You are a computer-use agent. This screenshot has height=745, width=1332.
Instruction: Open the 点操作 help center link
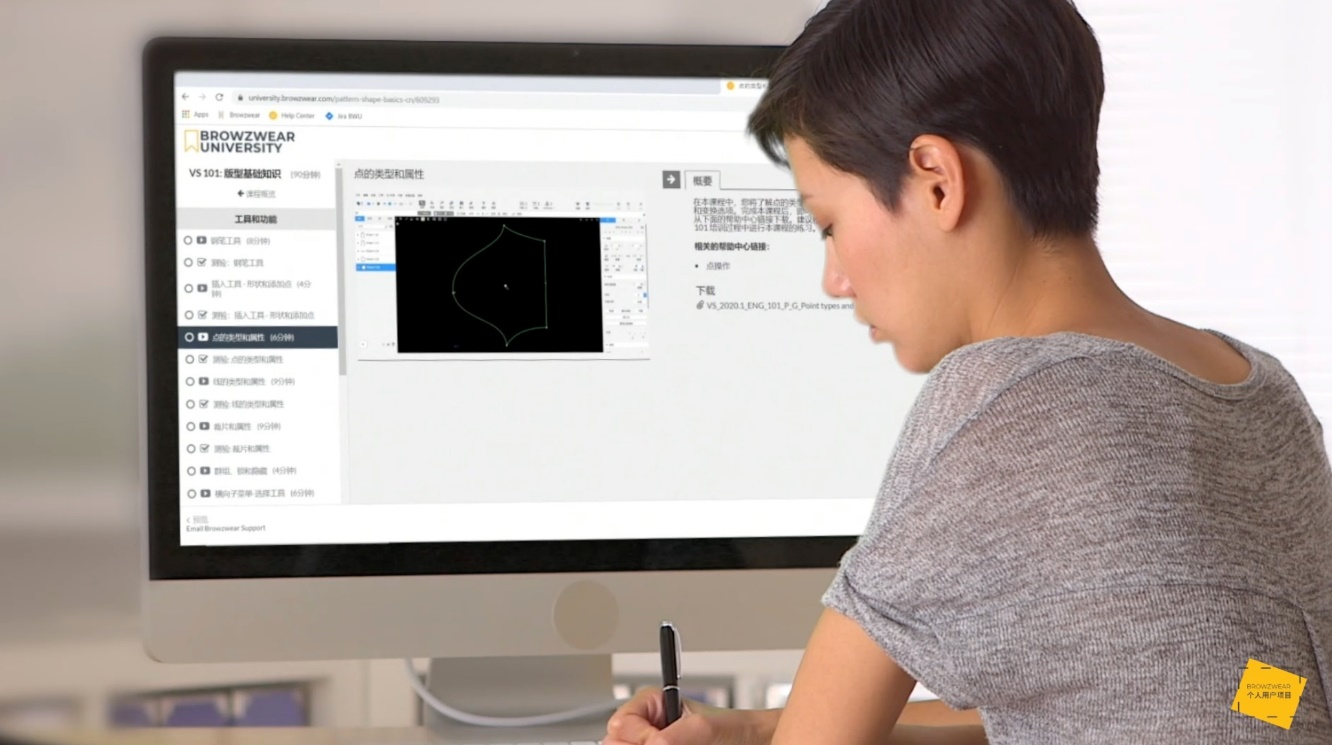coord(718,266)
